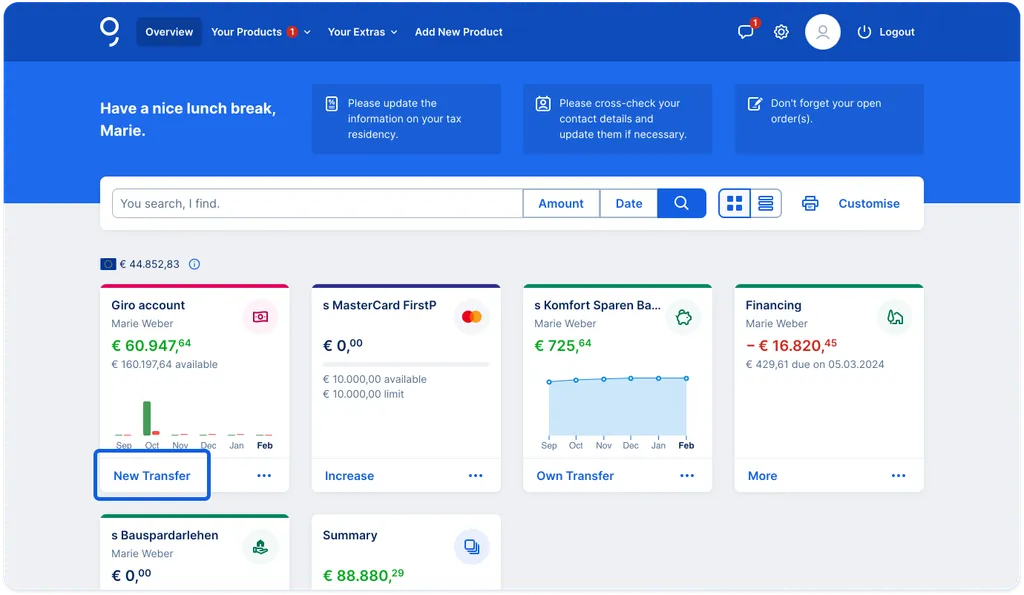
Task: Select the Overview tab
Action: click(x=169, y=32)
